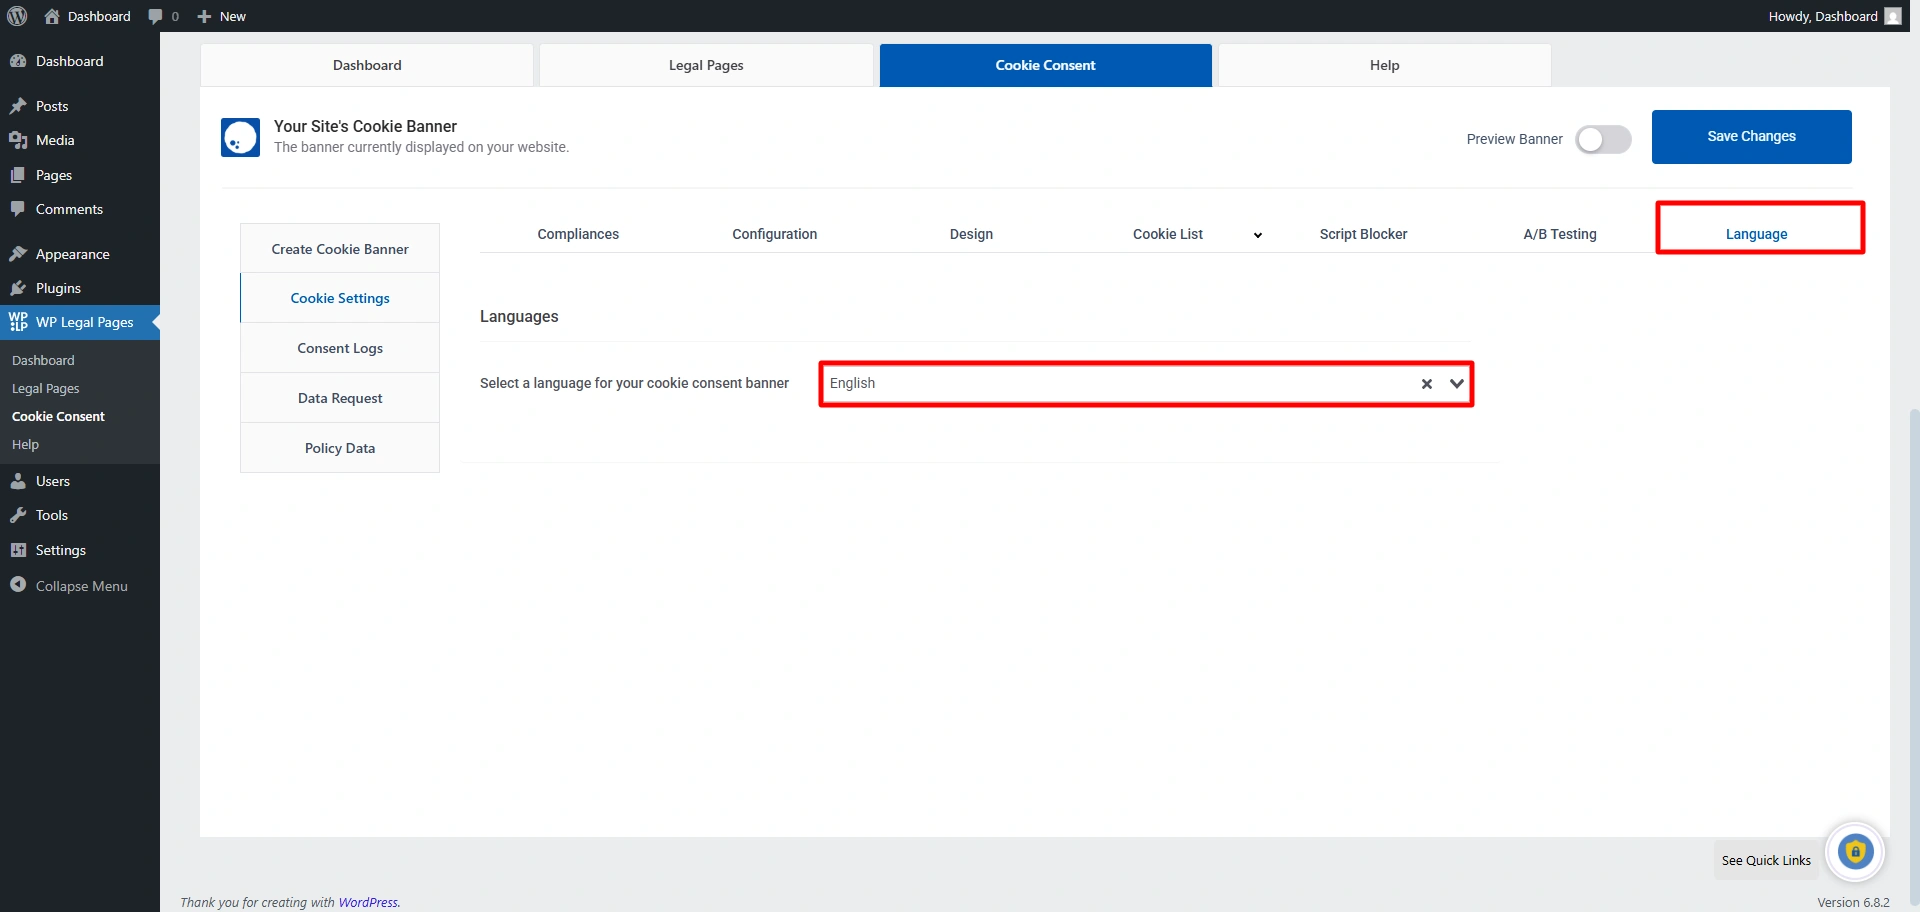The height and width of the screenshot is (912, 1920).
Task: Open the comments bubble icon in admin bar
Action: point(155,16)
